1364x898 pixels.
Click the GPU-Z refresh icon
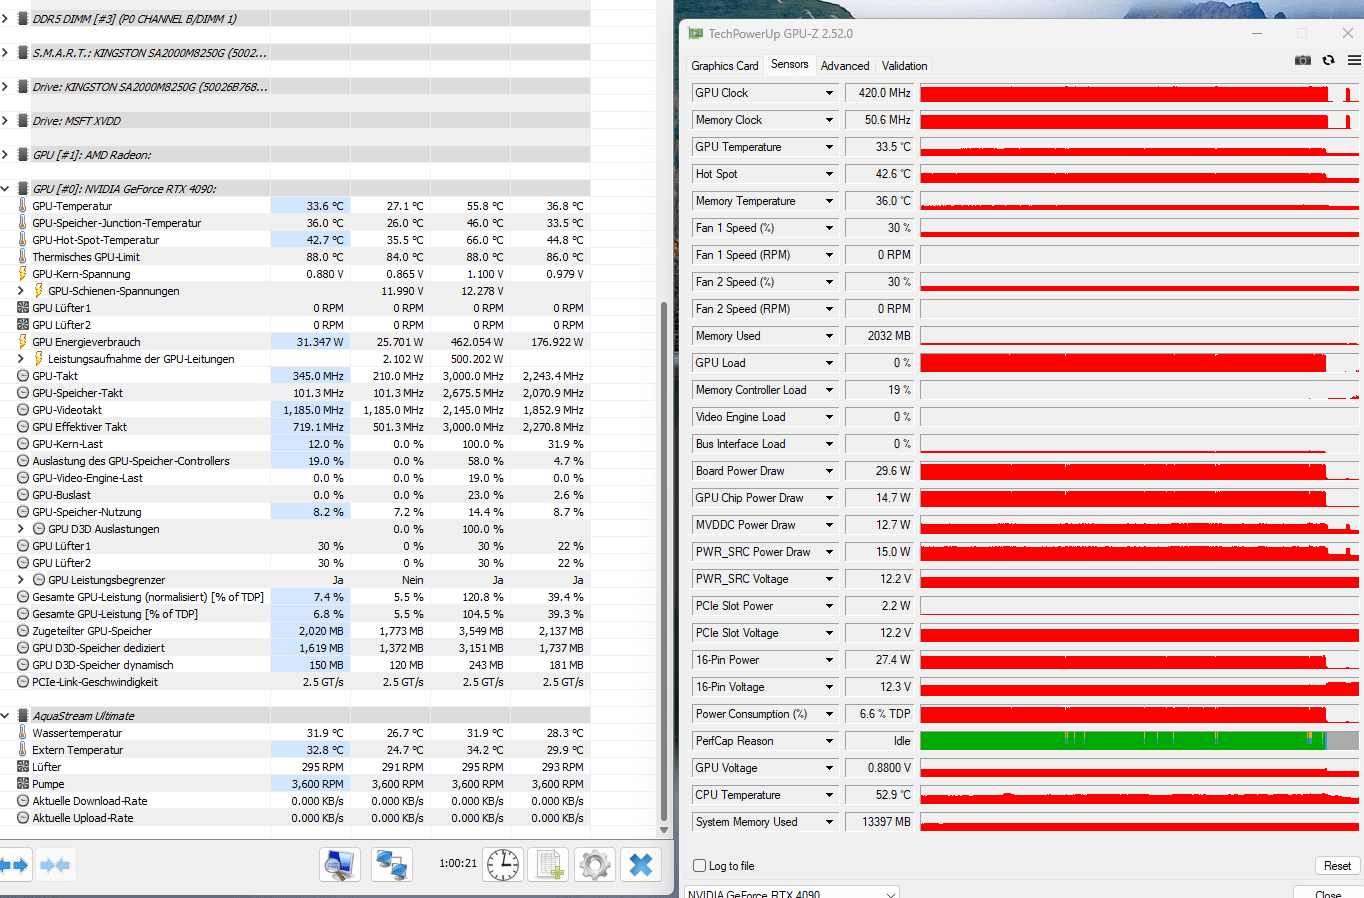coord(1328,60)
